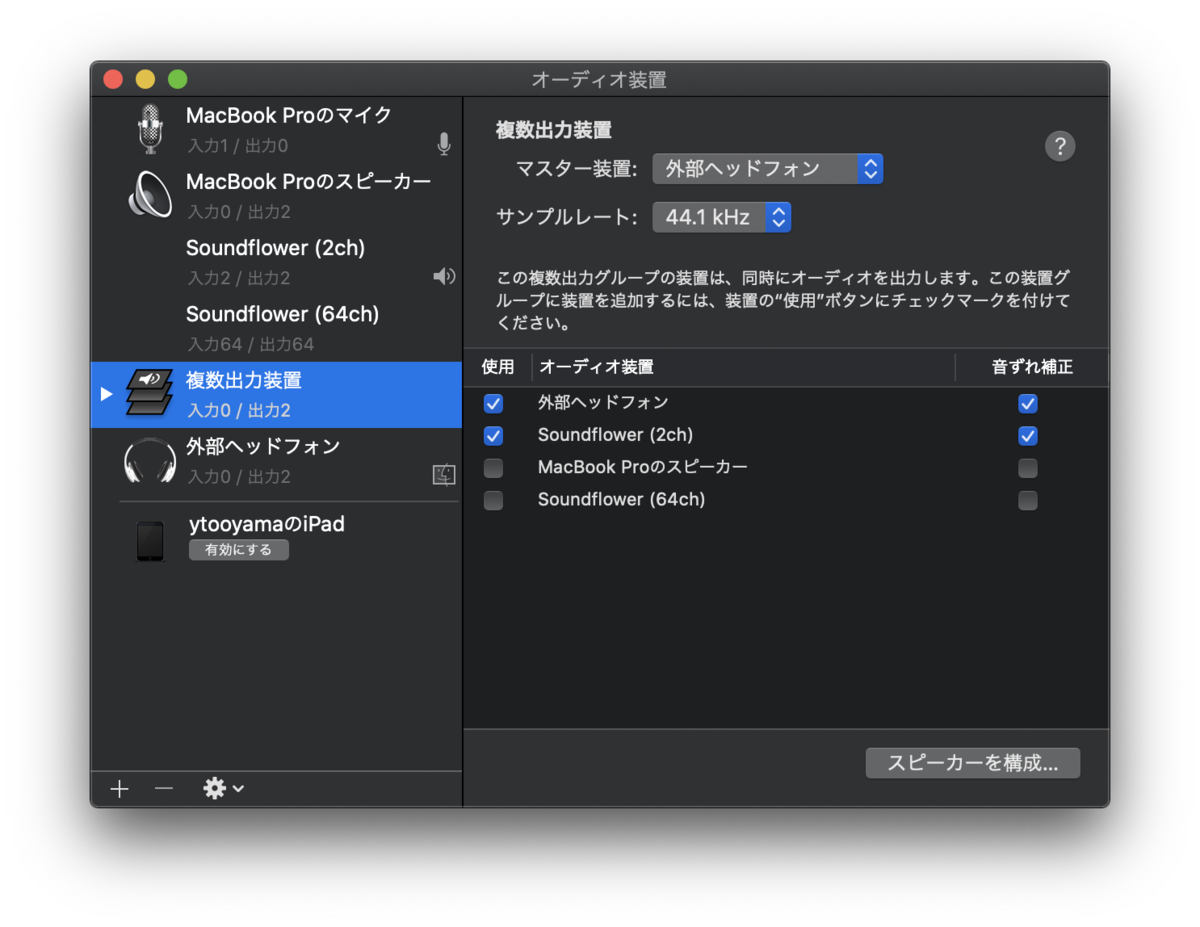Click the 使用 column header

(498, 367)
